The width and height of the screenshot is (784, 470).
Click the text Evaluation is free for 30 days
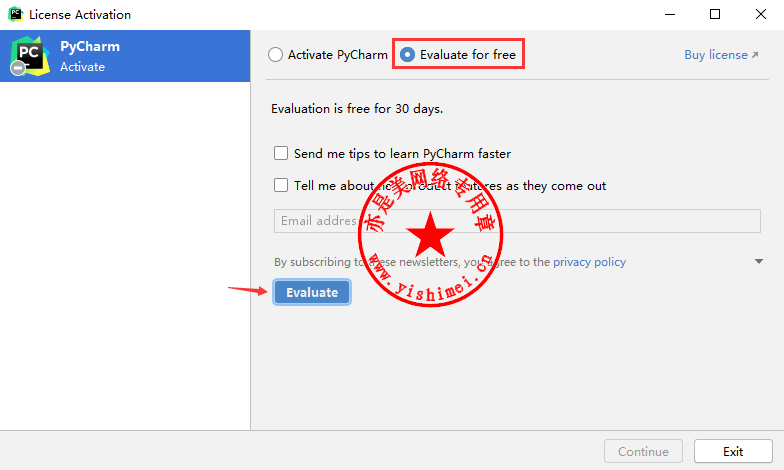(x=357, y=108)
